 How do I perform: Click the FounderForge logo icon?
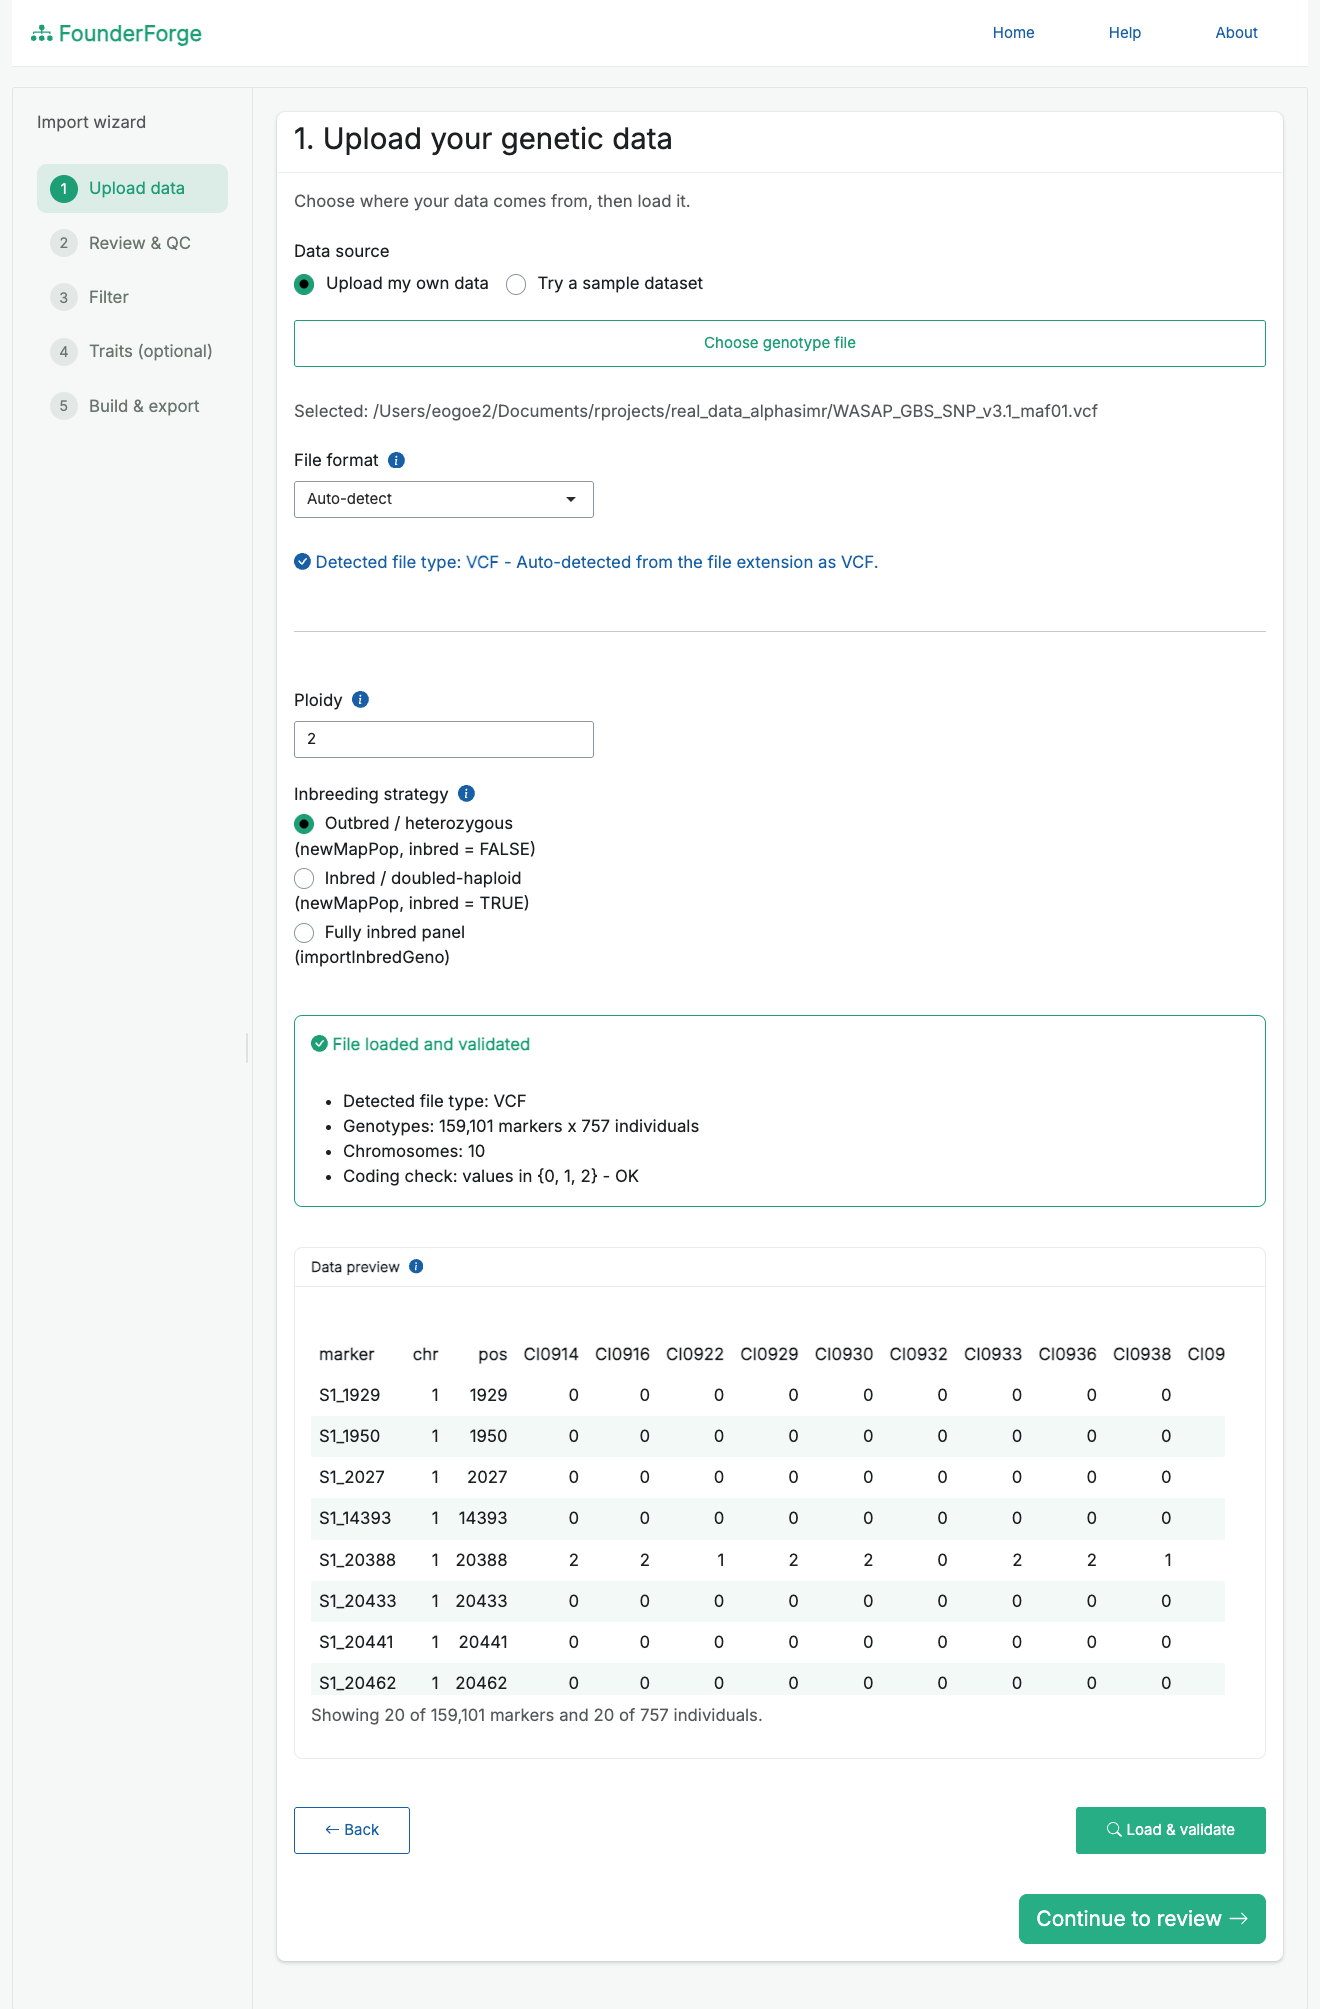point(41,34)
